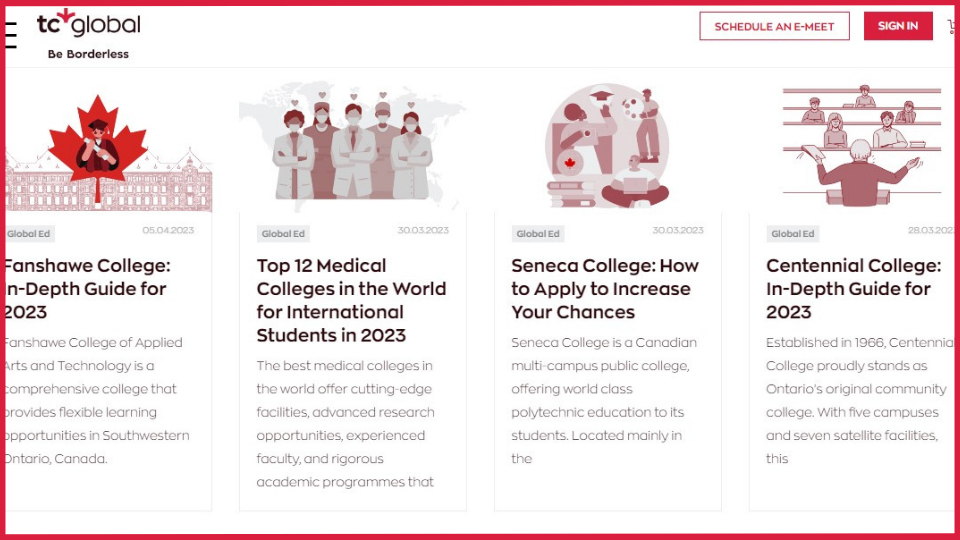
Task: Select Global Ed tag on Centennial card
Action: (792, 233)
